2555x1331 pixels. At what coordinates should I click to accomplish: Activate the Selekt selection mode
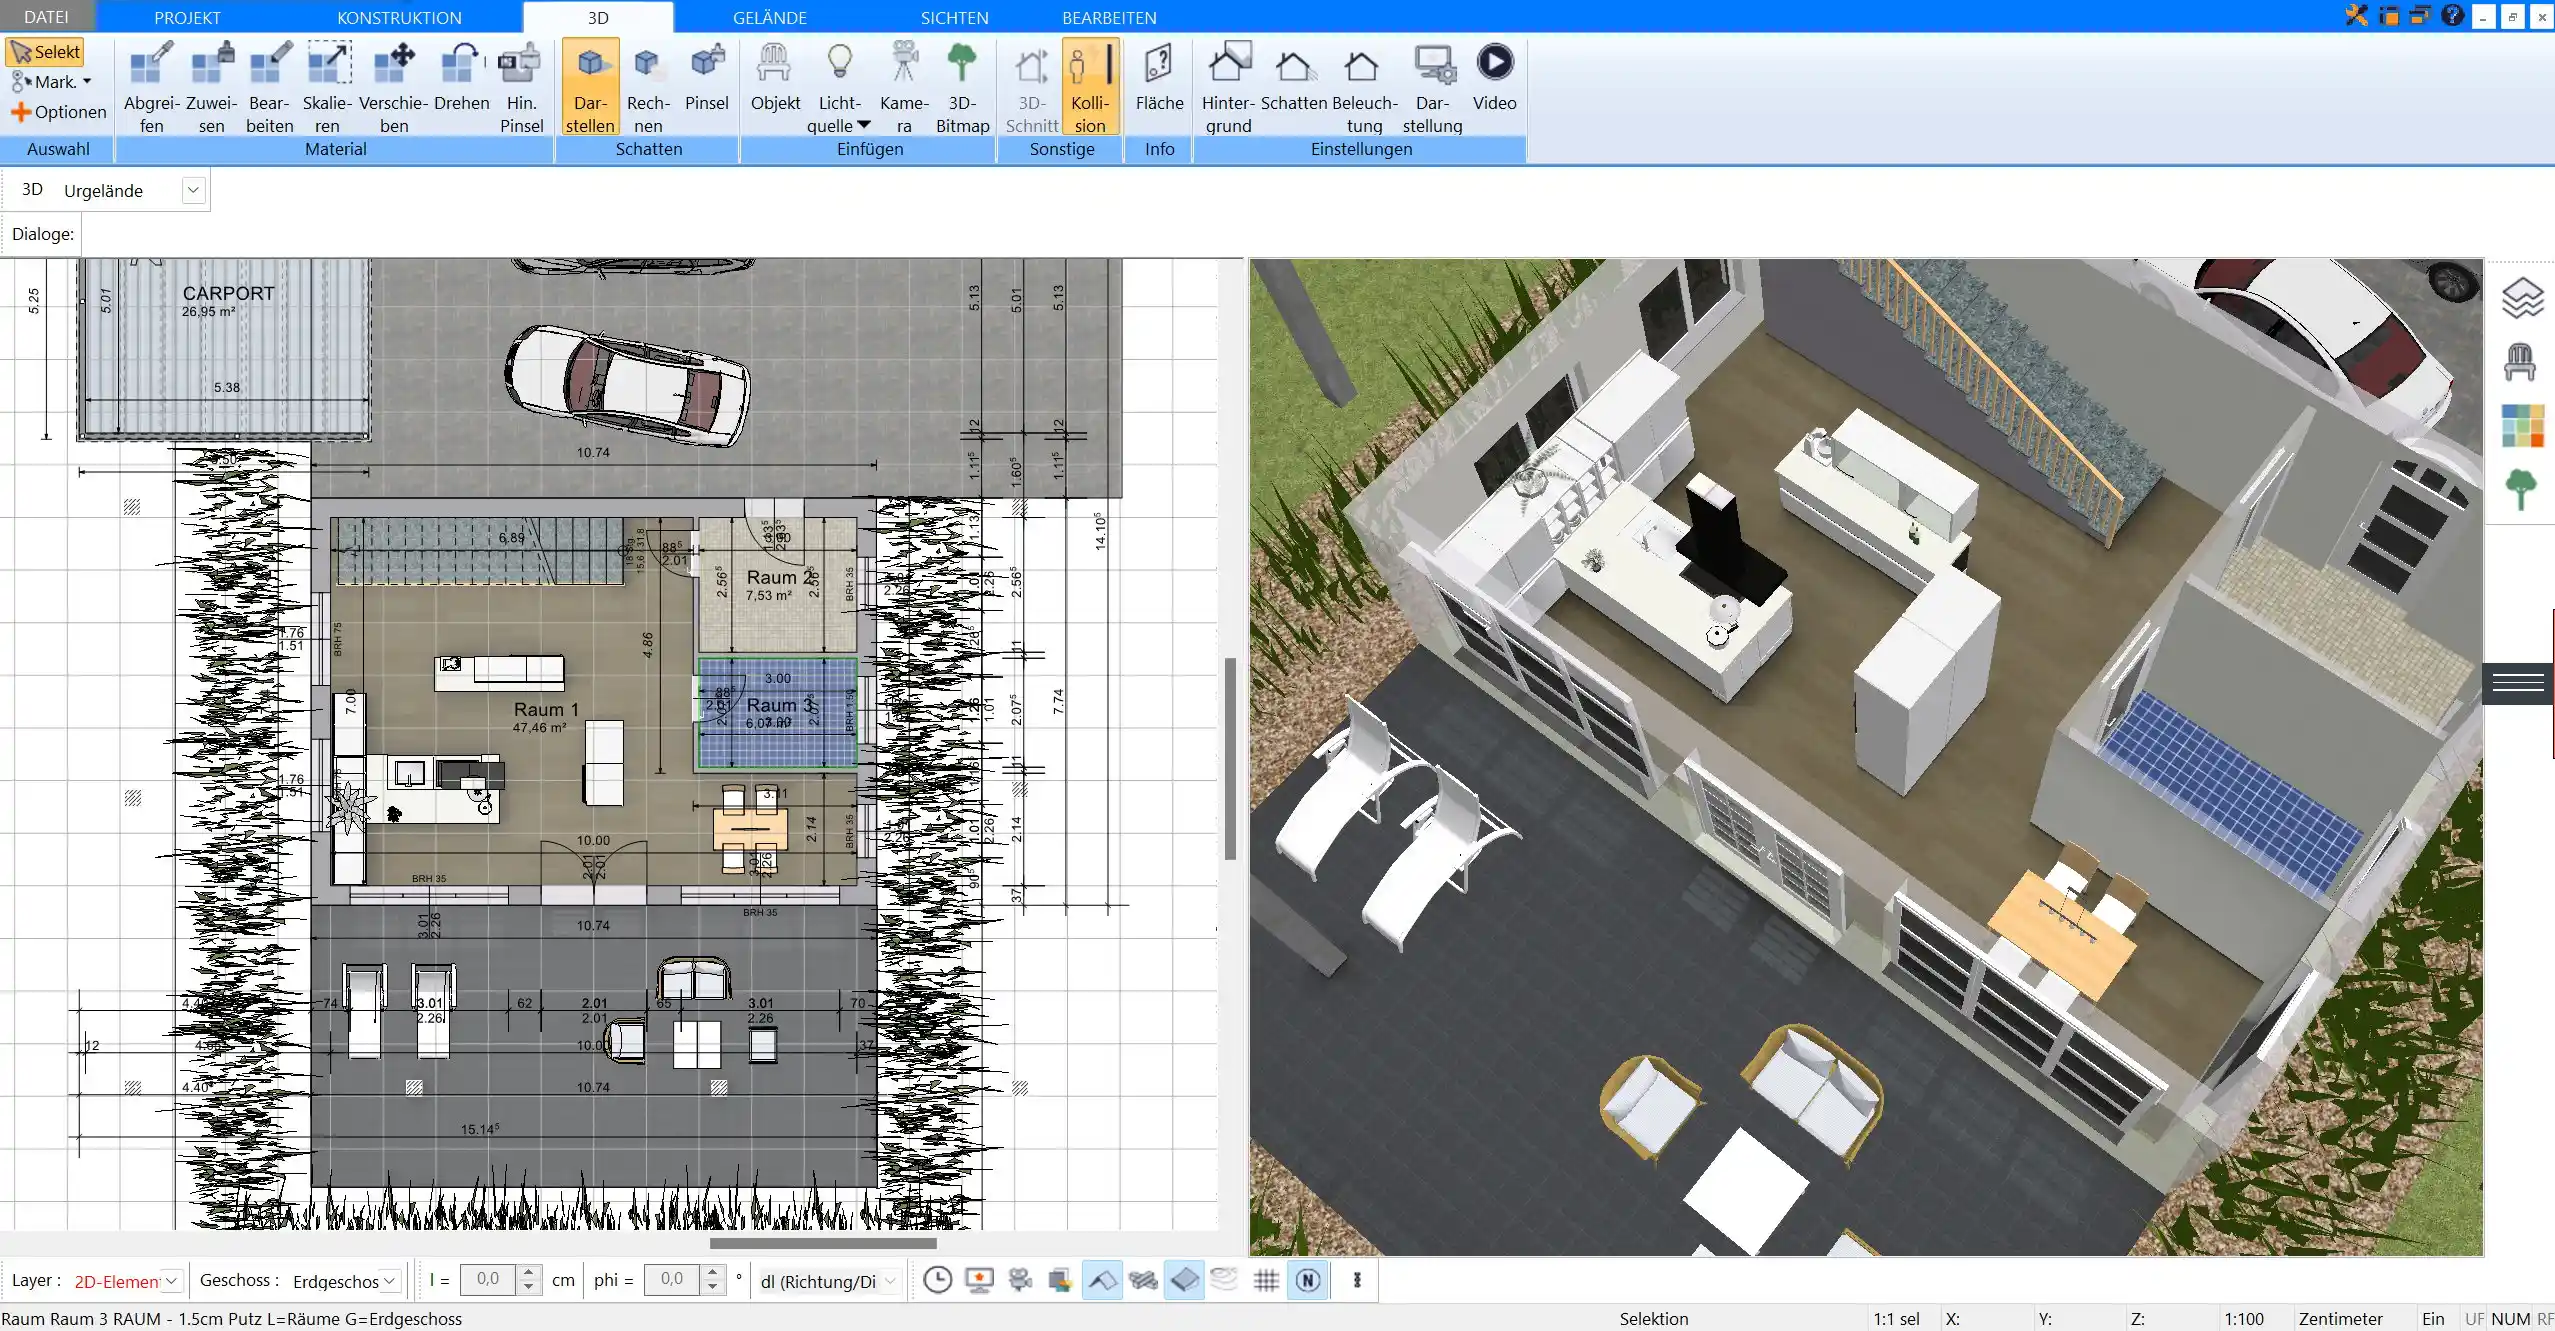pos(45,52)
